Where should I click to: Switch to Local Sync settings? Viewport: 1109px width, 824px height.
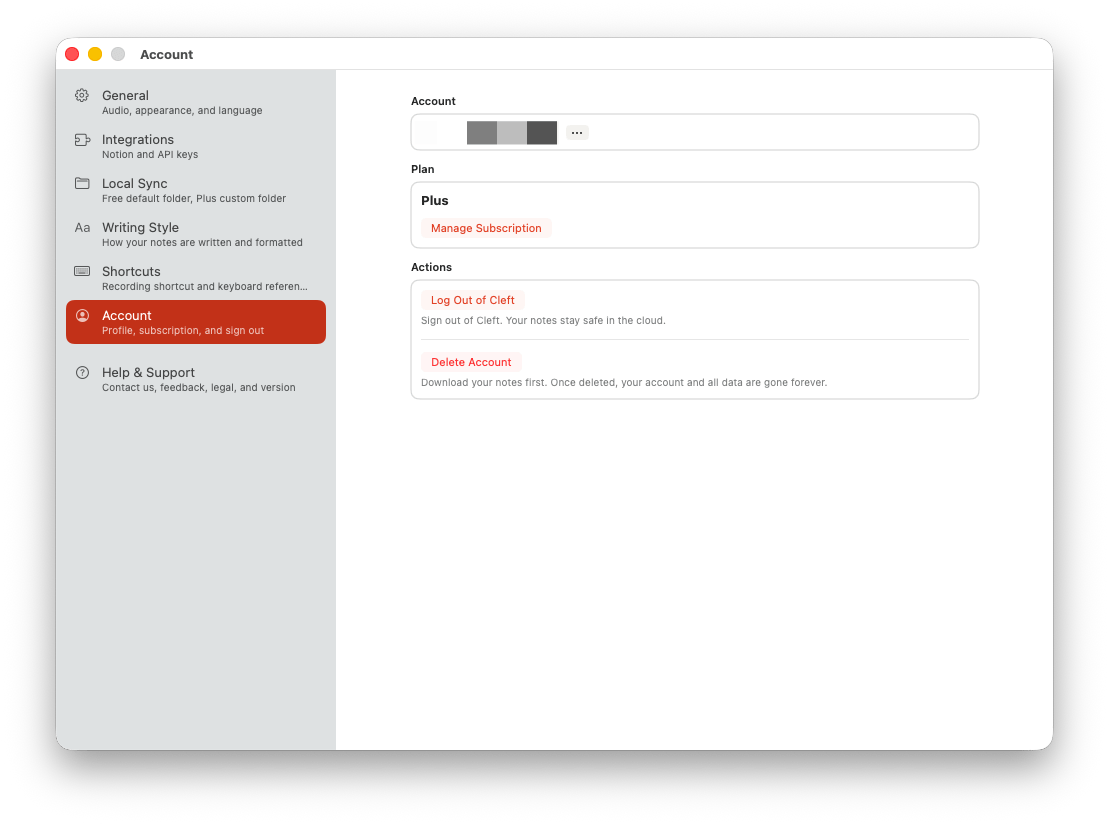tap(196, 190)
